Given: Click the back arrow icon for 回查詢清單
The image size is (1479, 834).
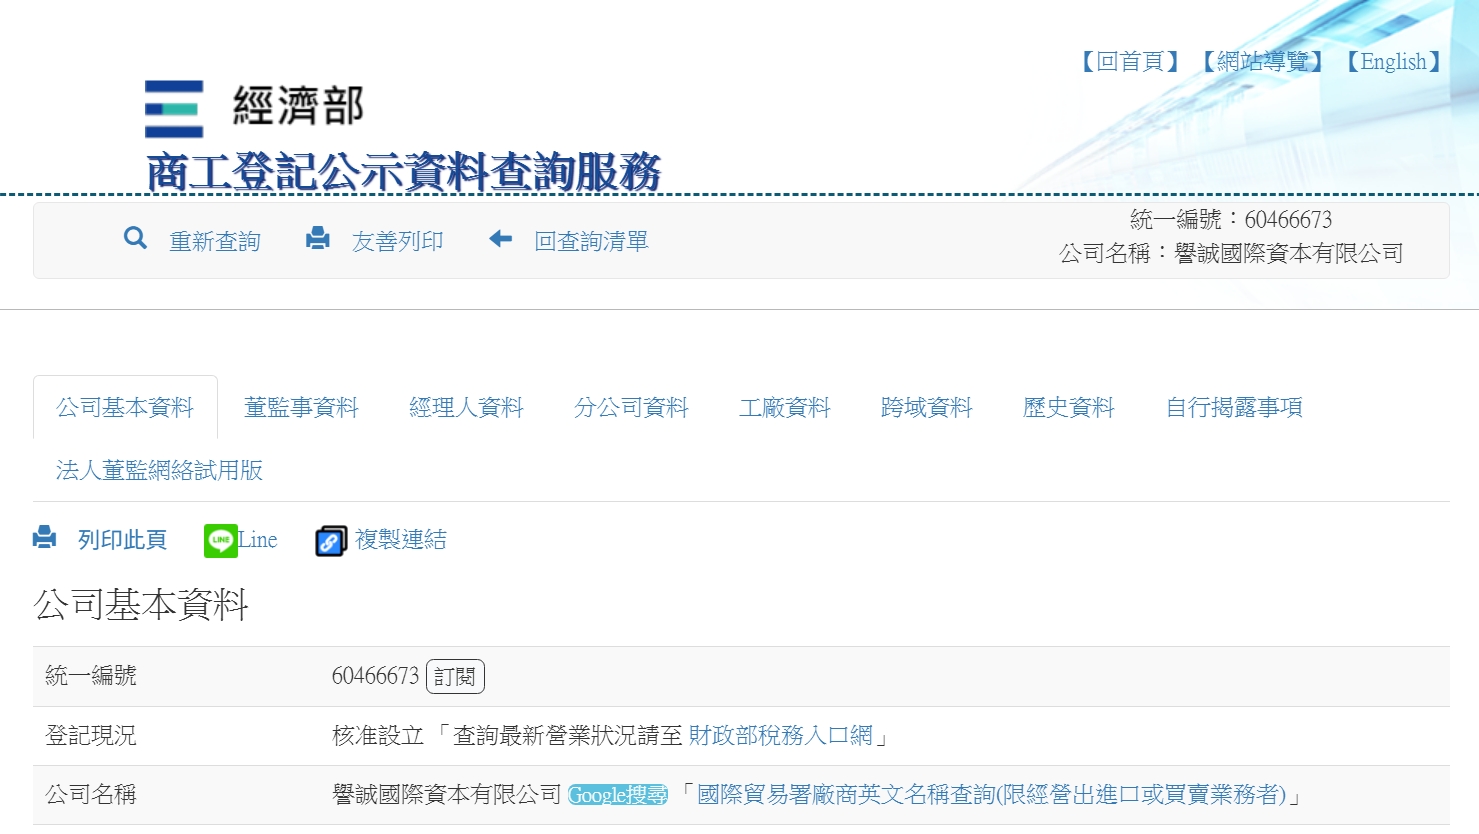Looking at the screenshot, I should [500, 239].
